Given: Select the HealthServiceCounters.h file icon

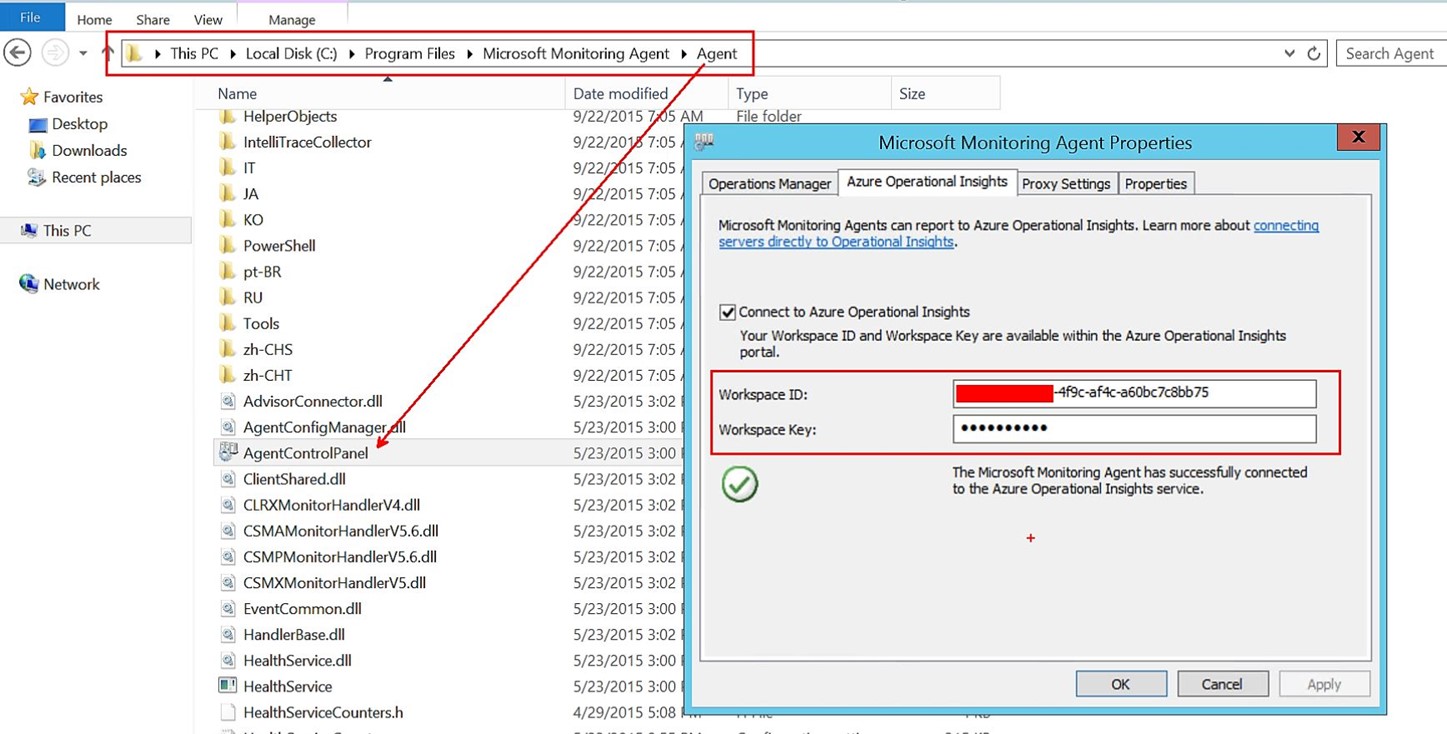Looking at the screenshot, I should coord(227,713).
